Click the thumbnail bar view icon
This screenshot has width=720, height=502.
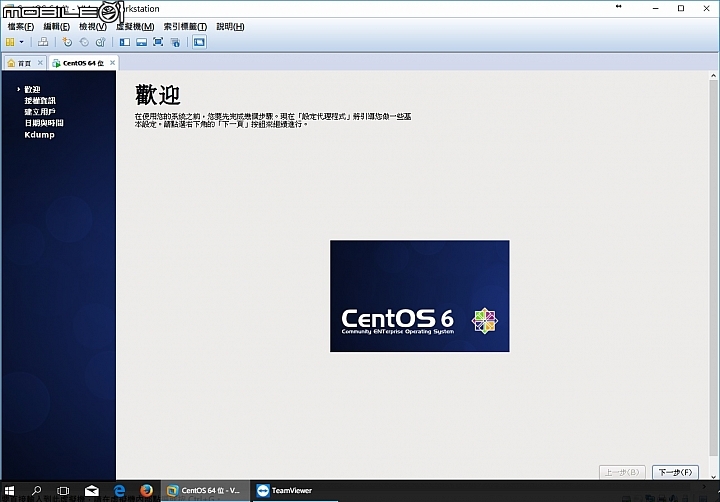click(141, 42)
